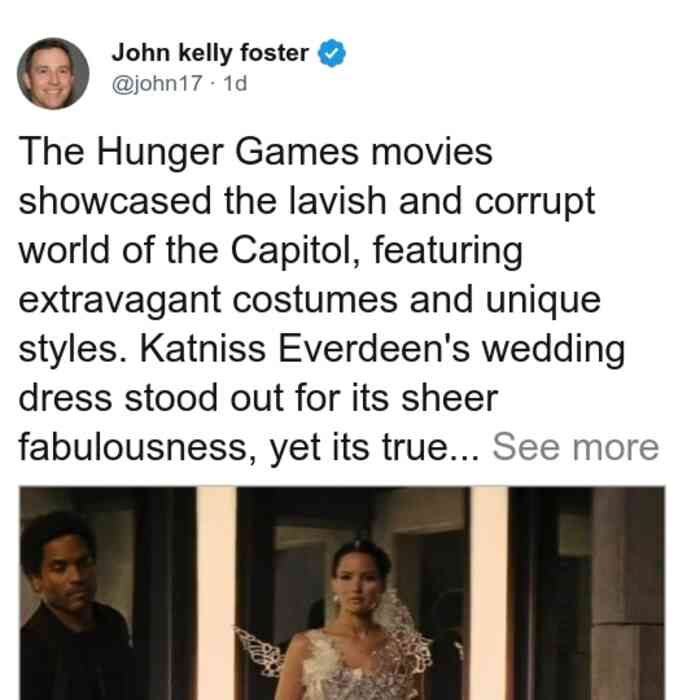Screen dimensions: 700x700
Task: Click the text 'The Hunger Games movies'
Action: click(256, 152)
